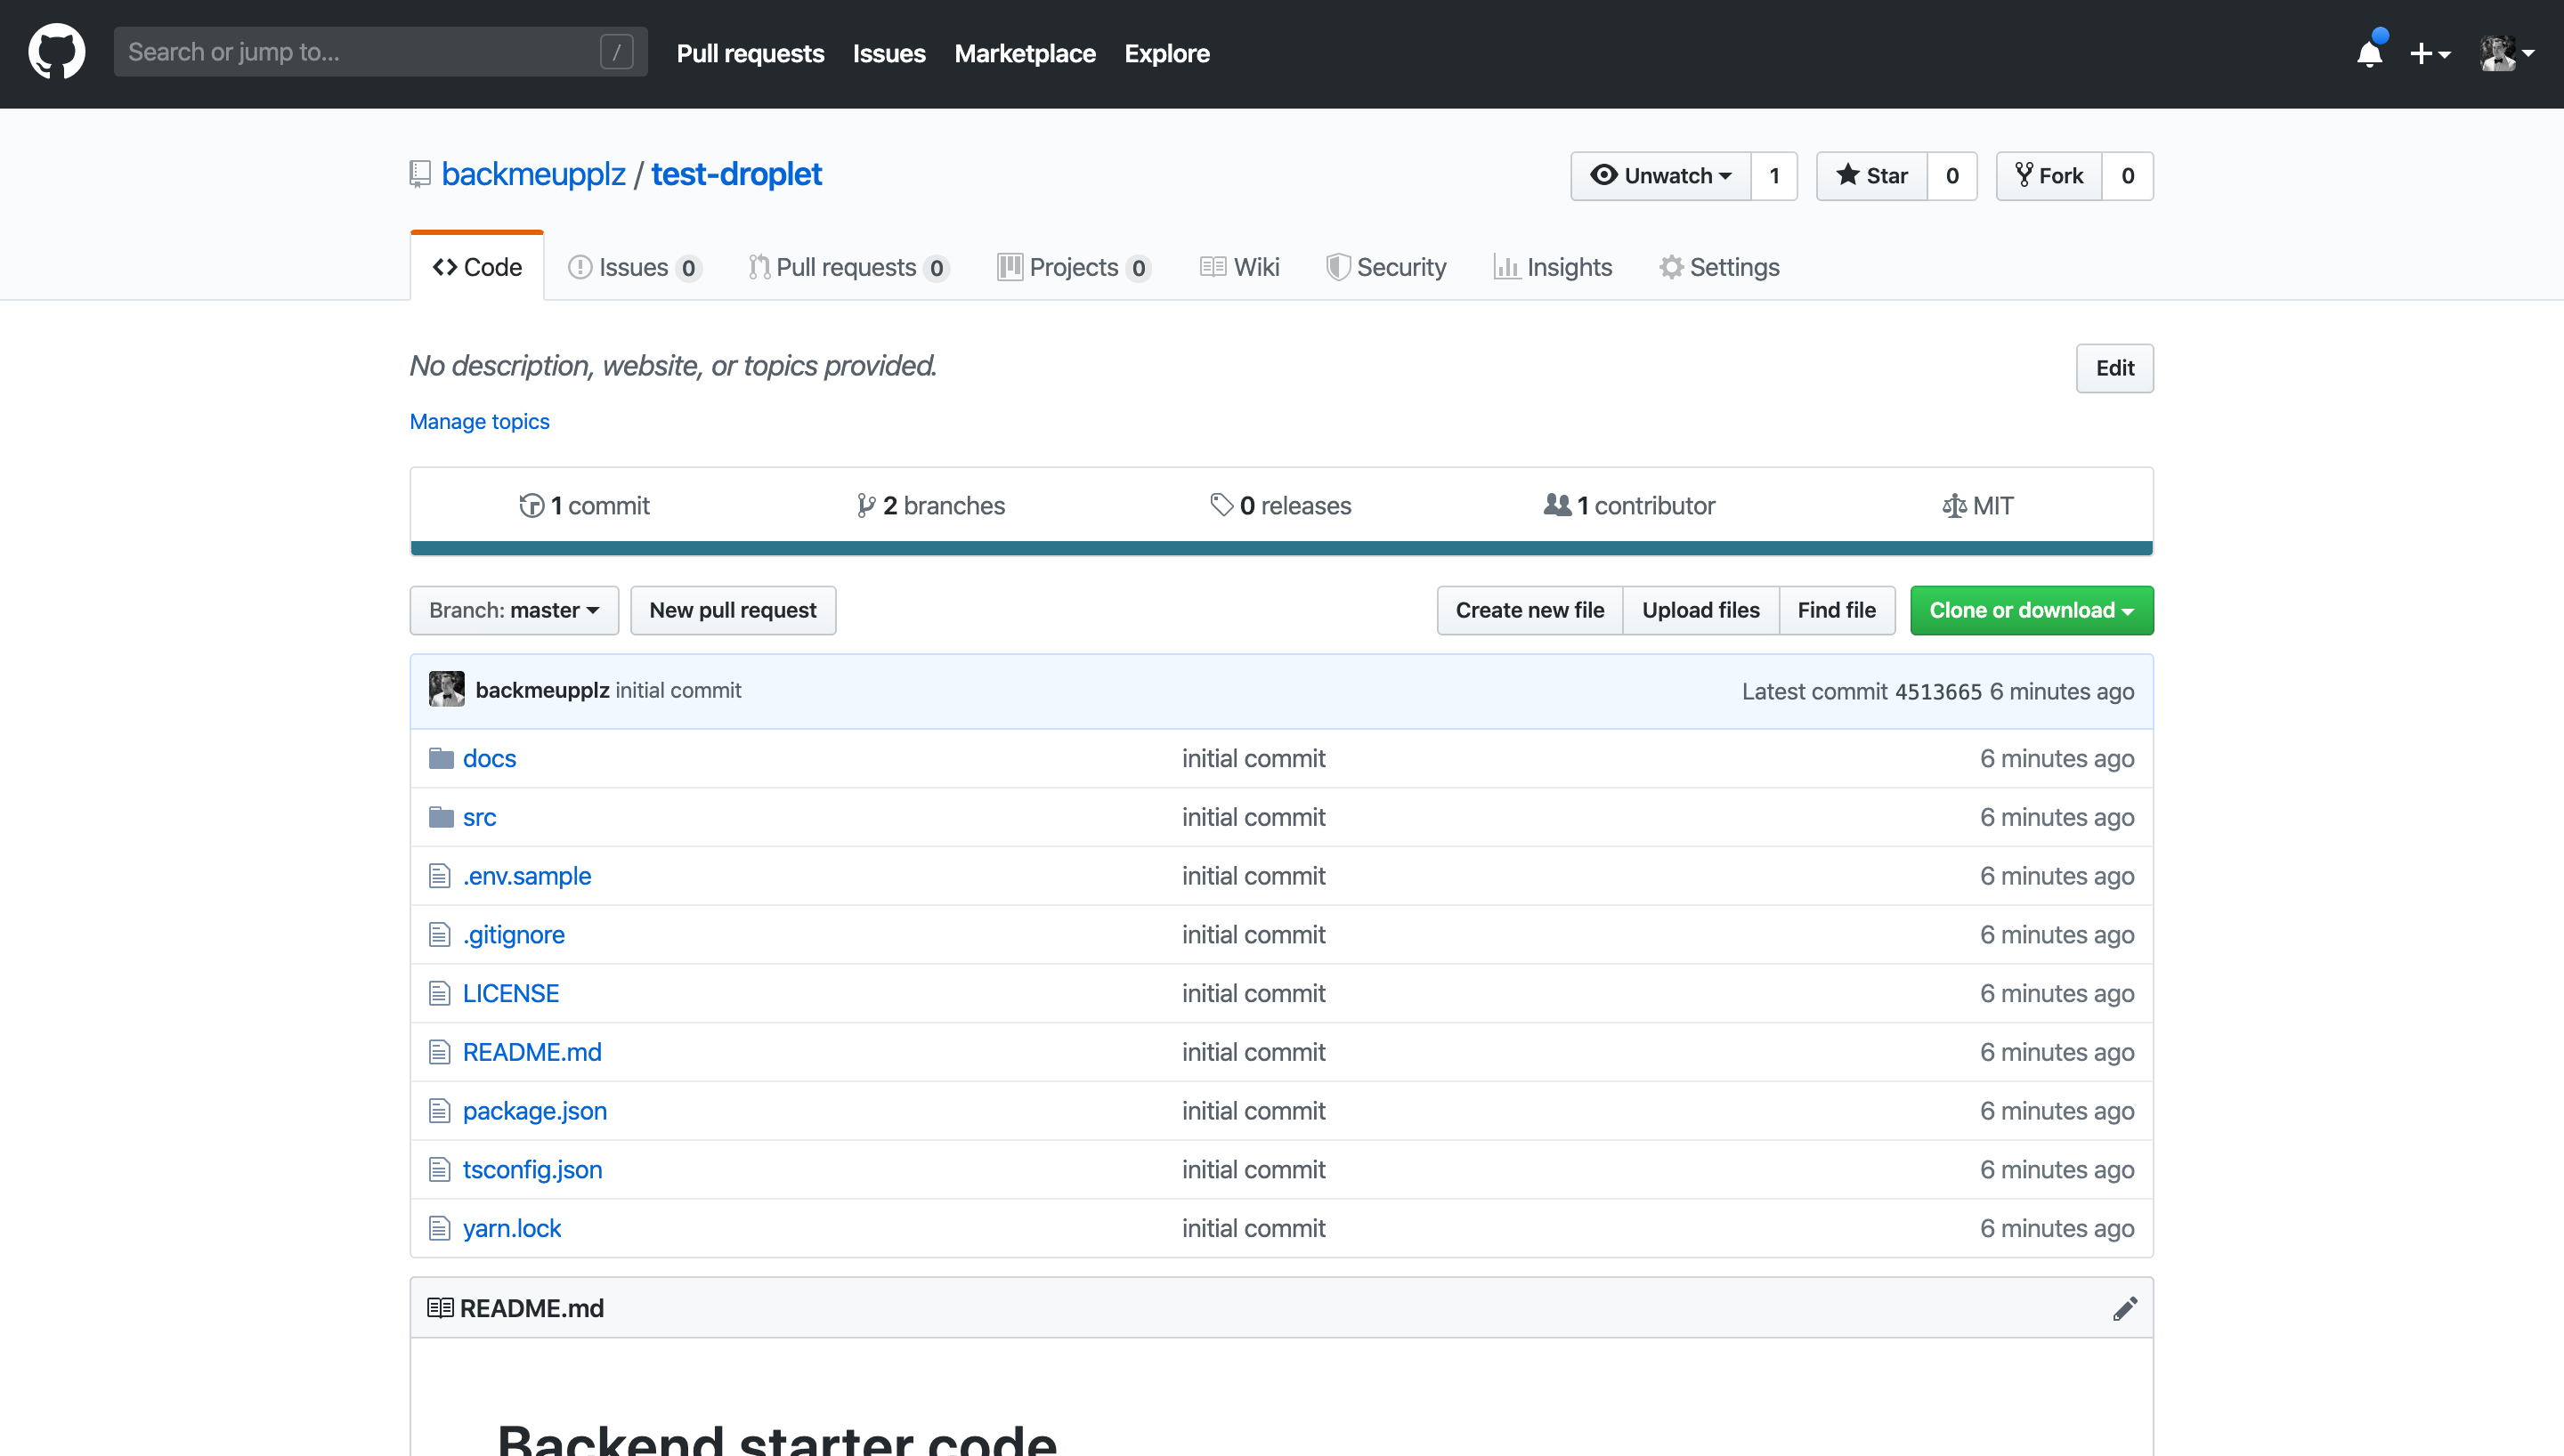View 1 contributor
The width and height of the screenshot is (2564, 1456).
pyautogui.click(x=1629, y=505)
